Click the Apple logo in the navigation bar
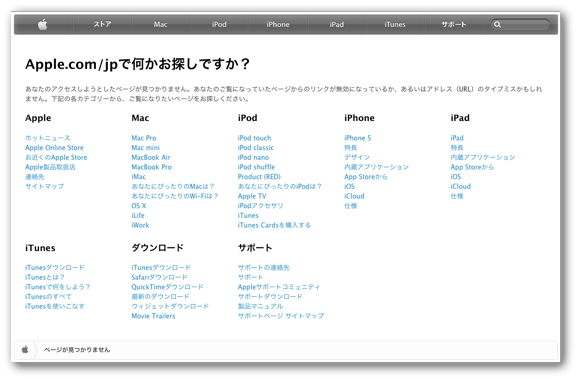 click(43, 24)
